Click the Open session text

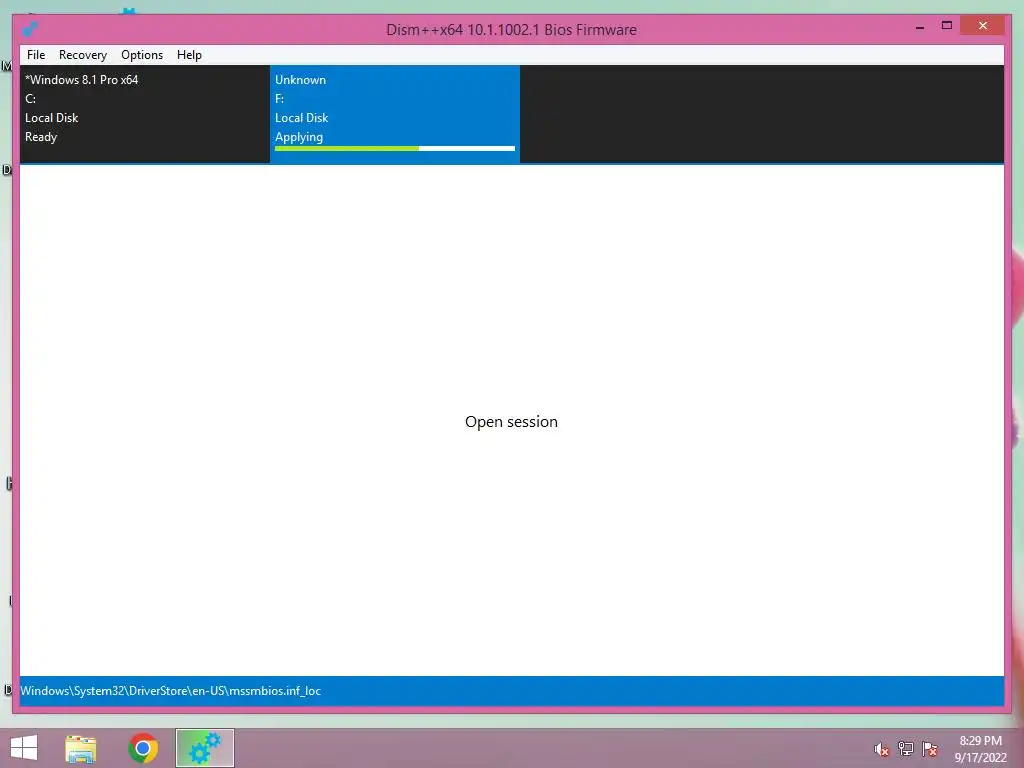coord(511,422)
